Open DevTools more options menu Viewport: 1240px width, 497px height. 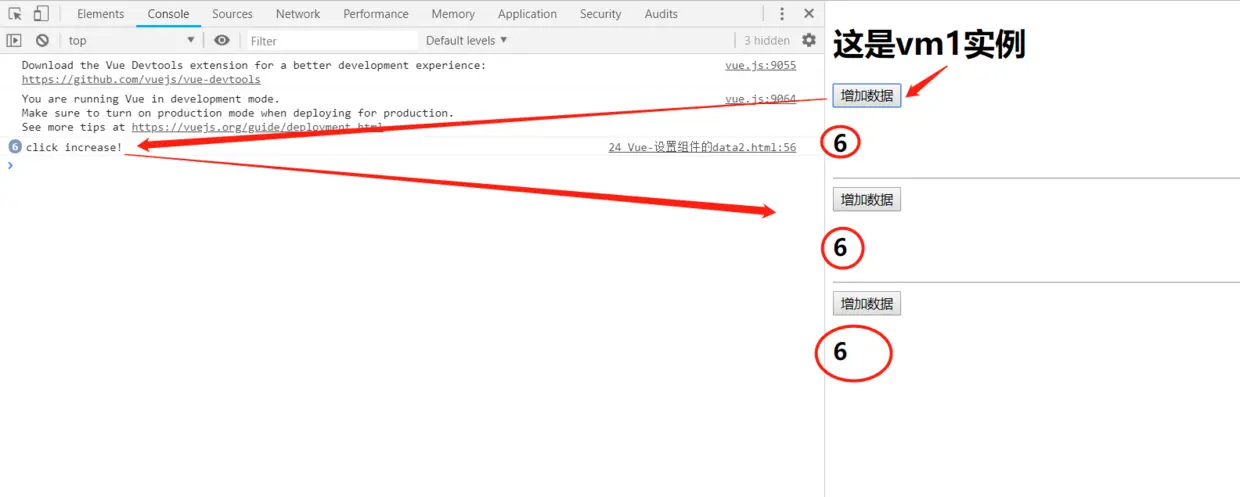pyautogui.click(x=782, y=14)
